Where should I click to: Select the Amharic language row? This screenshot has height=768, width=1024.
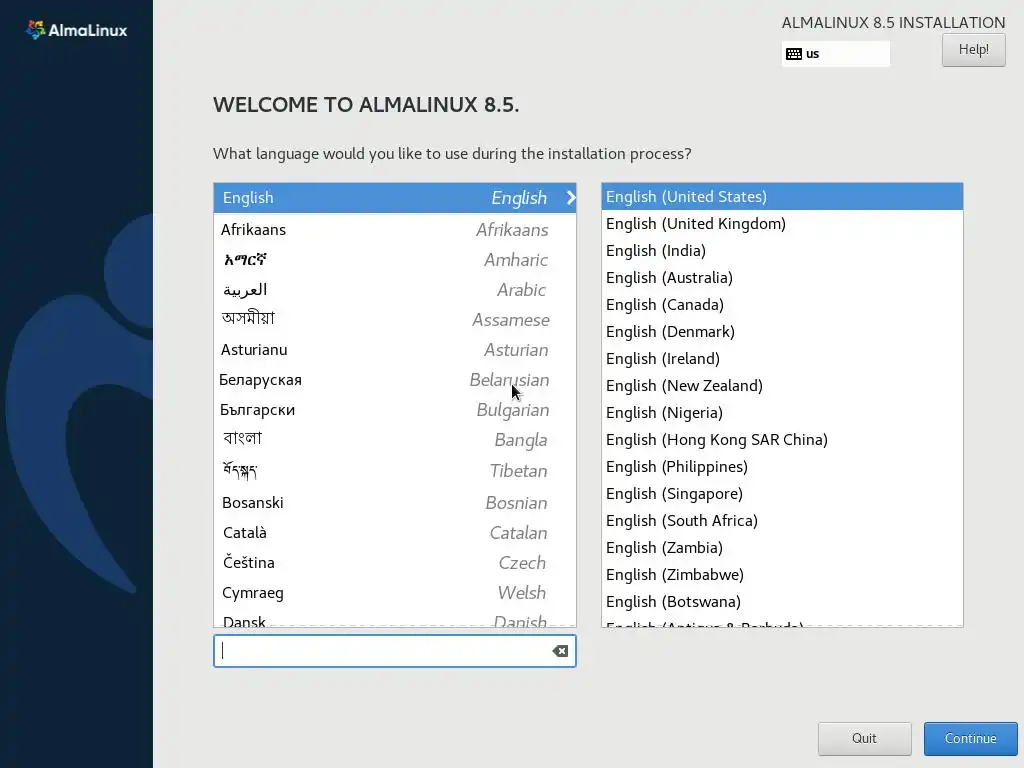(x=394, y=260)
